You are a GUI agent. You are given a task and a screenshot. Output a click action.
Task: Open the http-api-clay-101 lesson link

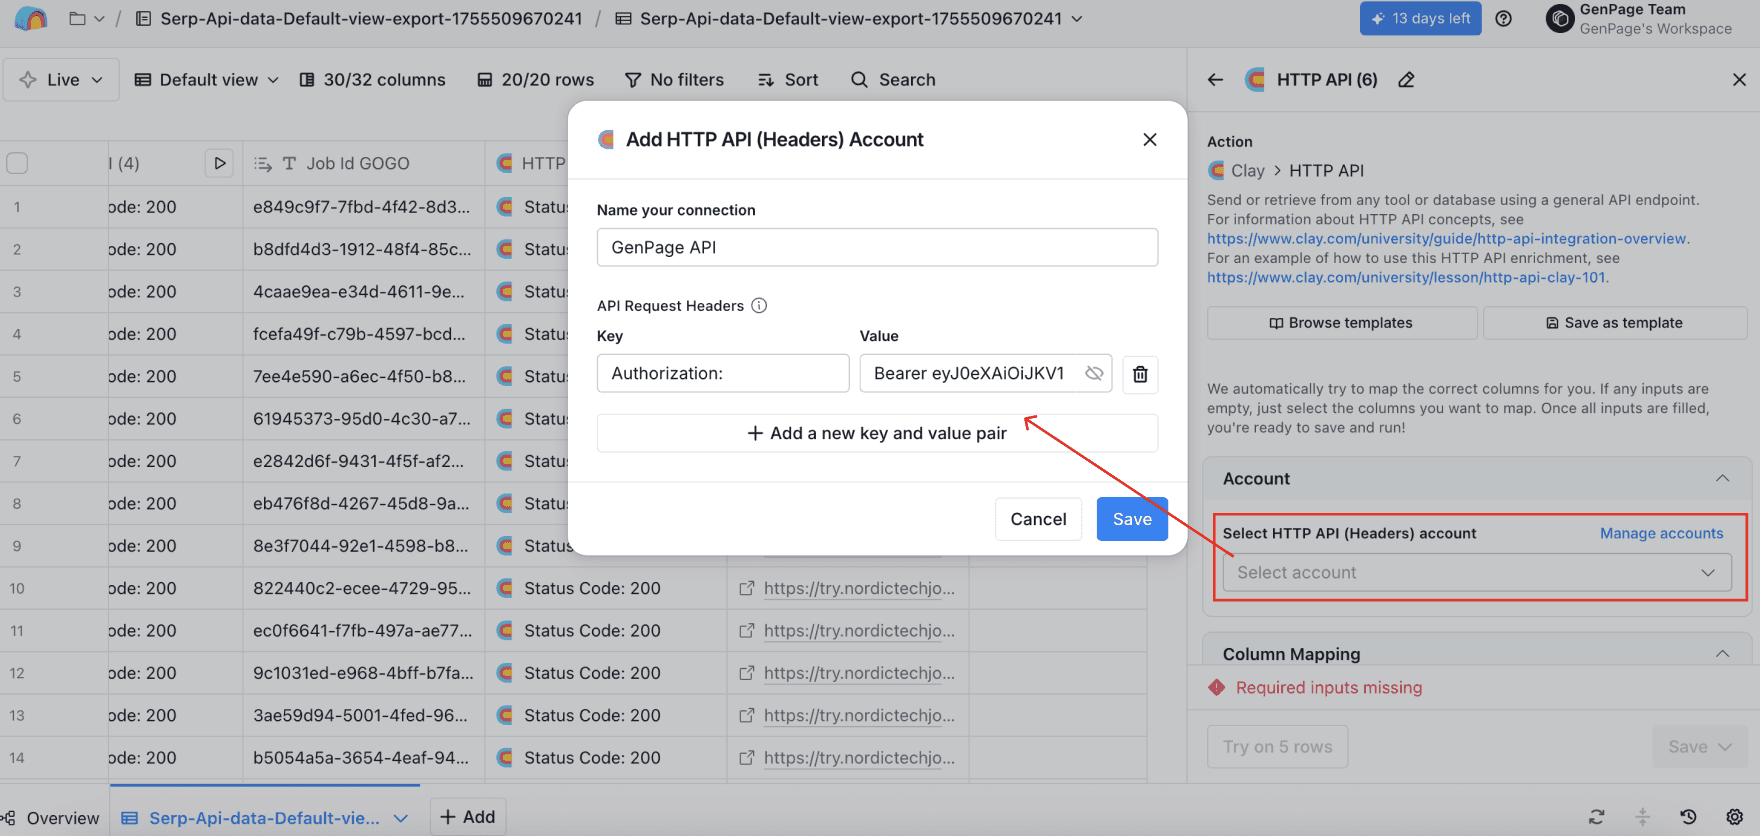click(x=1405, y=277)
